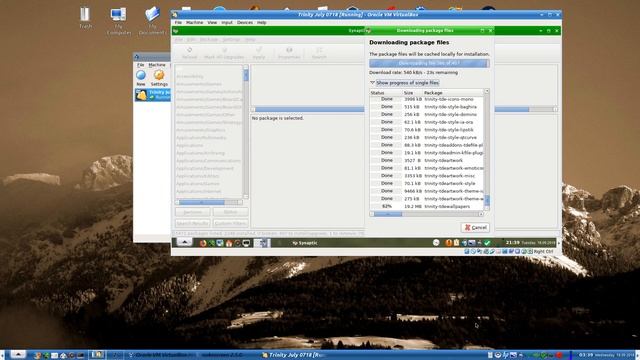Image resolution: width=640 pixels, height=360 pixels.
Task: Switch to Oracle VM VirtualBox taskbar entry
Action: tap(161, 355)
